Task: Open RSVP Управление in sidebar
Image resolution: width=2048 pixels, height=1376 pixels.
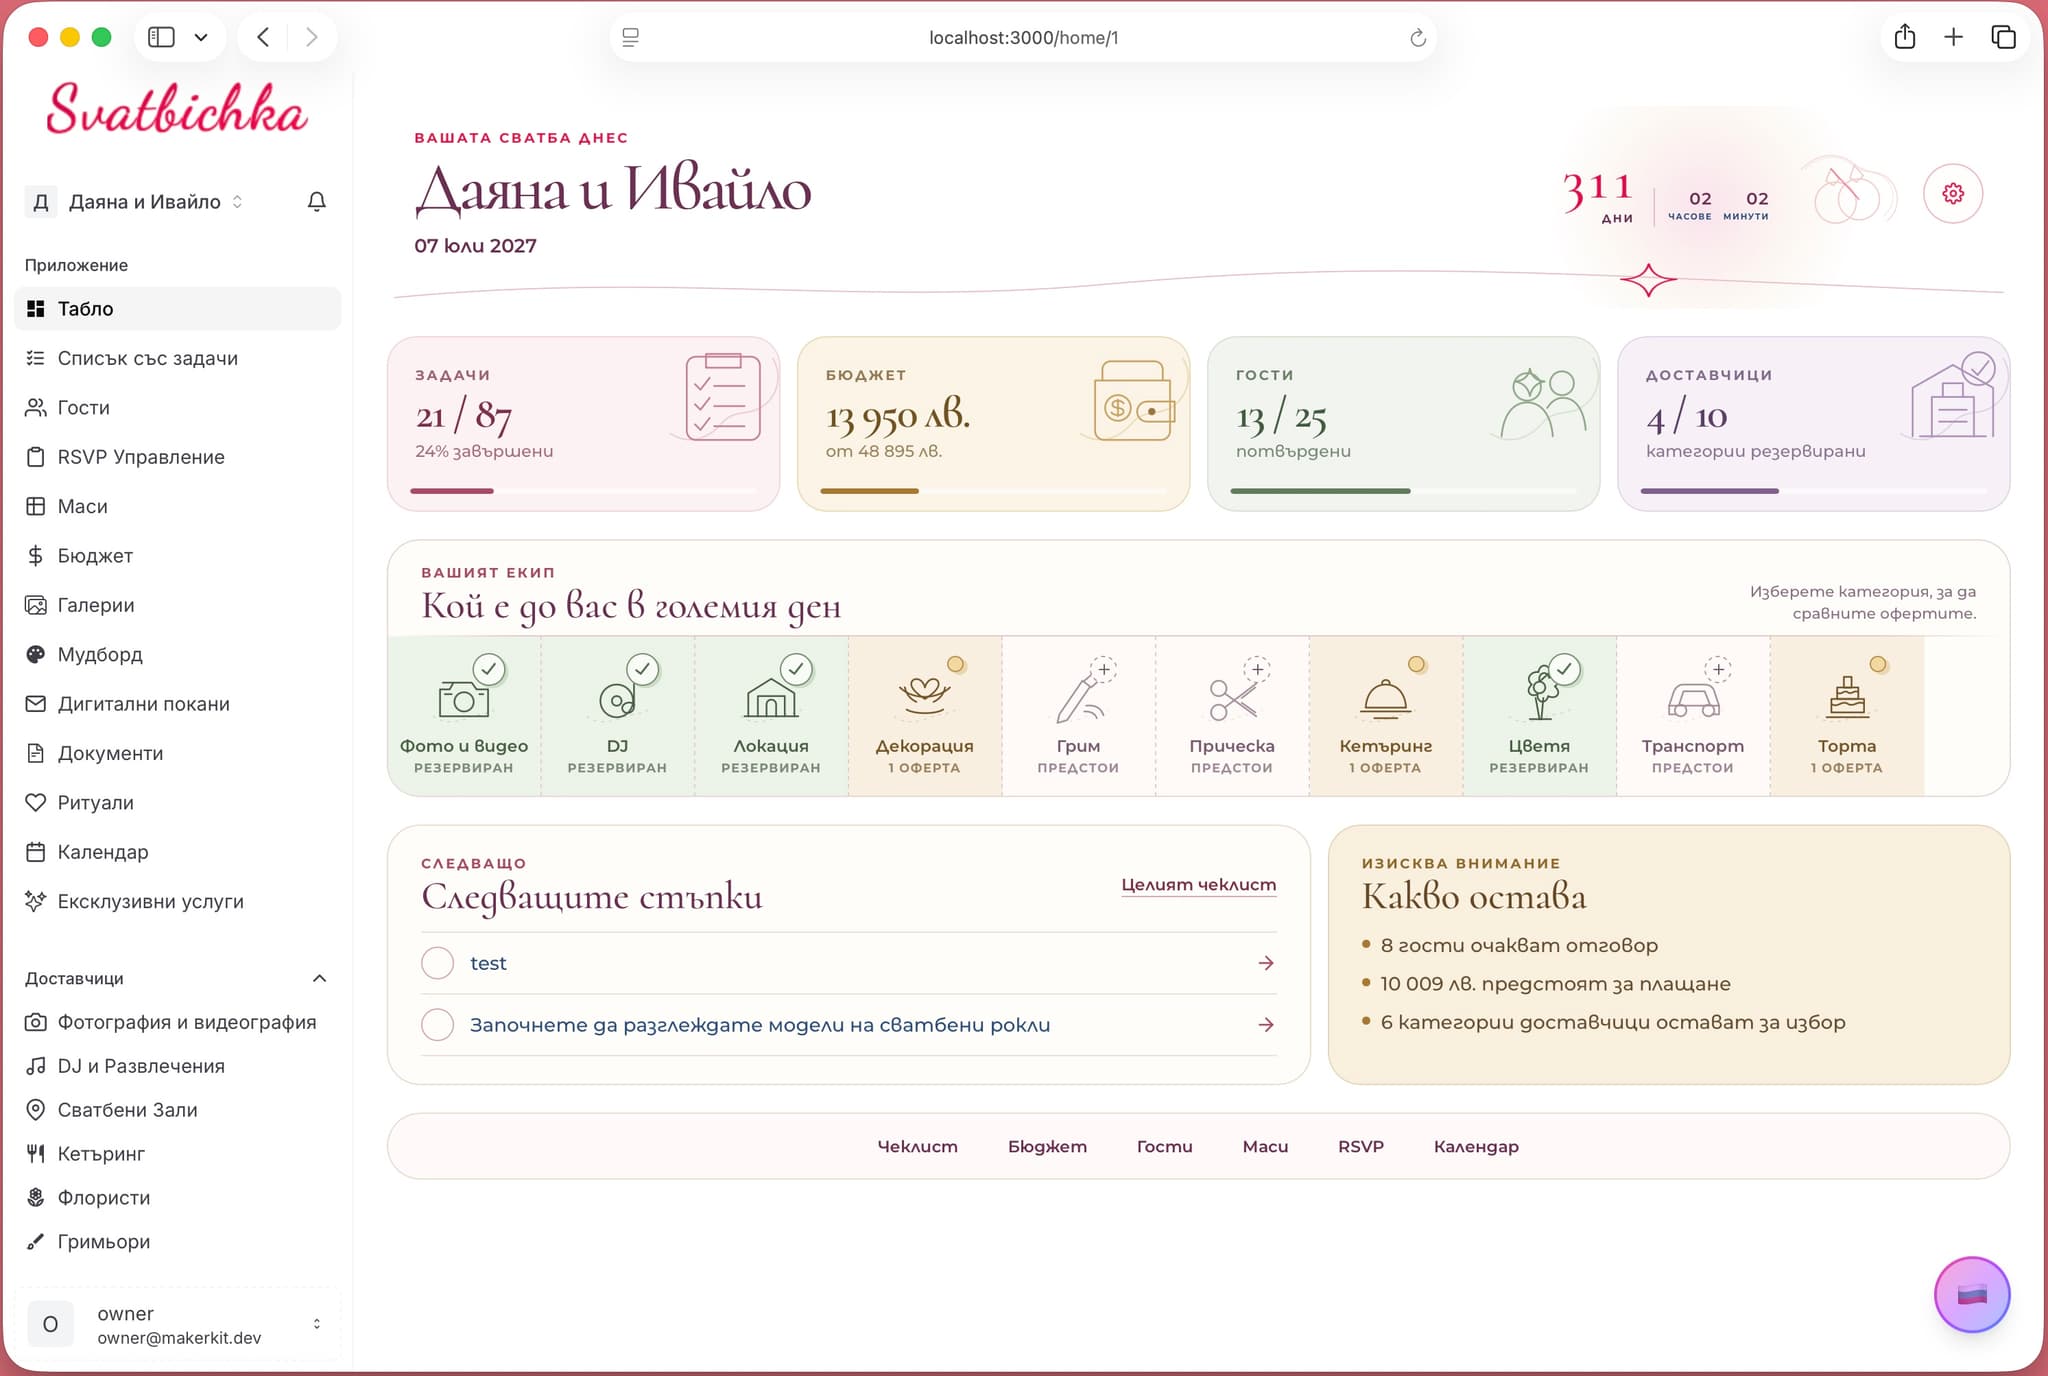Action: (x=178, y=457)
